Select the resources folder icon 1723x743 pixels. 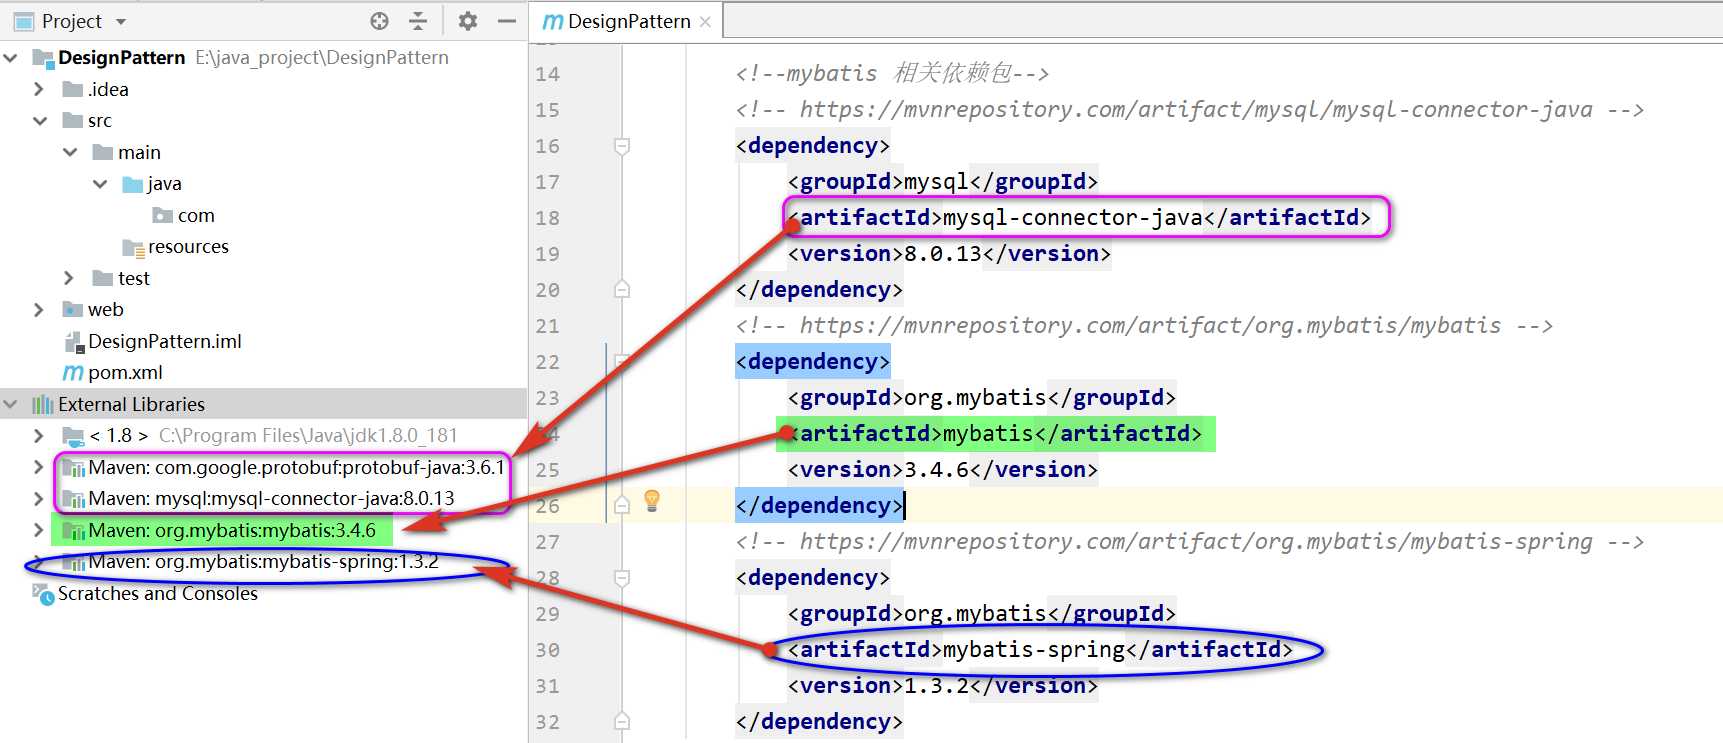(x=133, y=247)
